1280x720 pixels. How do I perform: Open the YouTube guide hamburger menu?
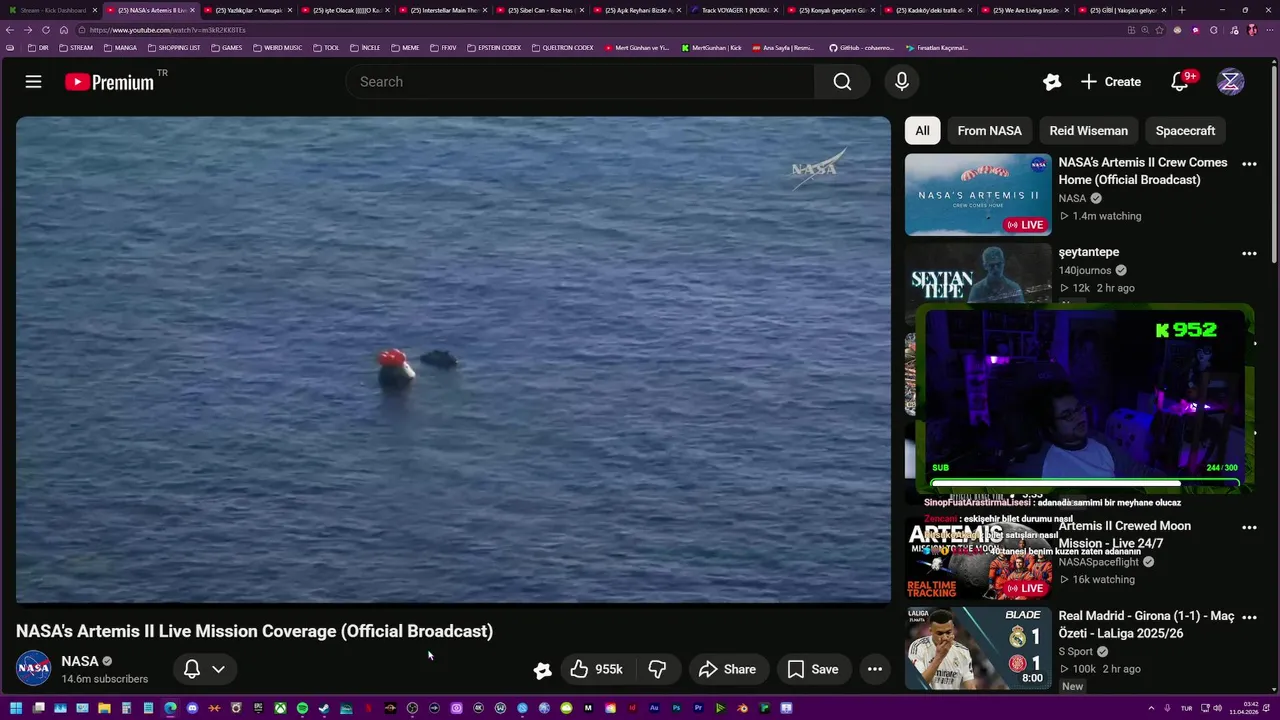(x=33, y=82)
